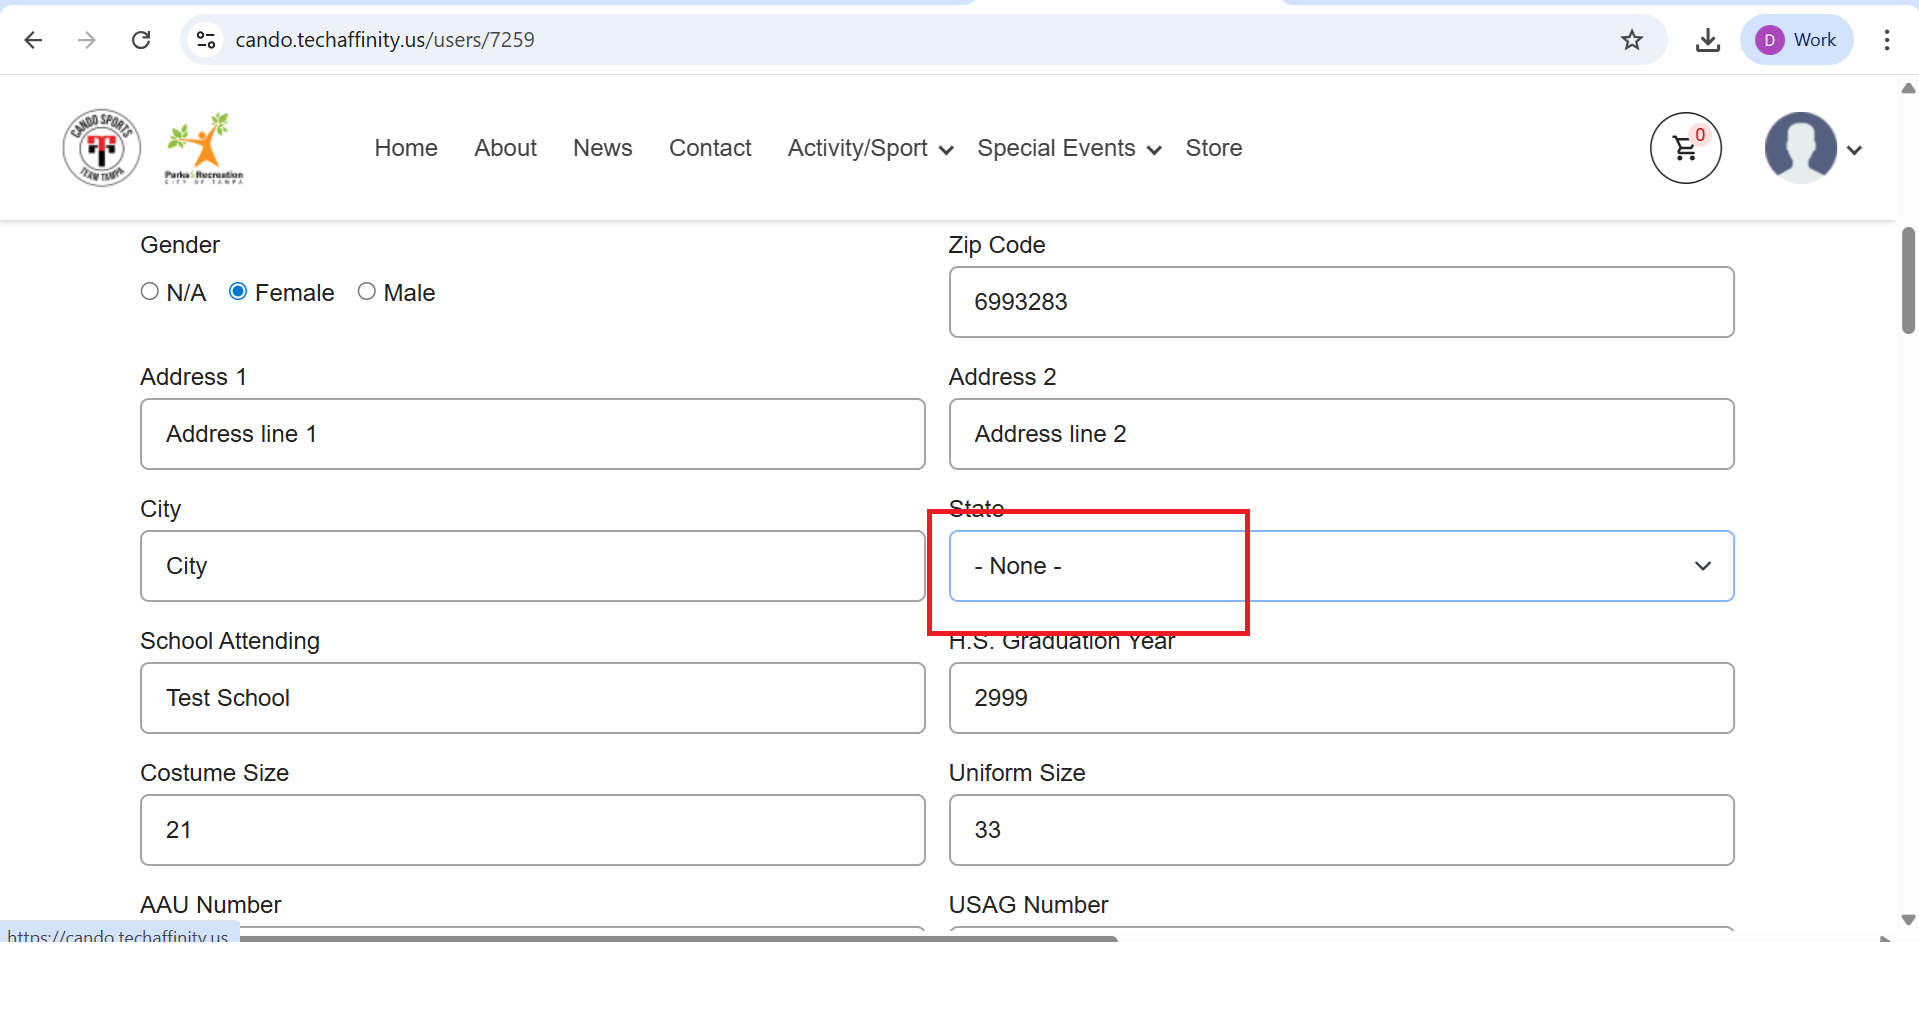
Task: View site information icon in address bar
Action: 206,40
